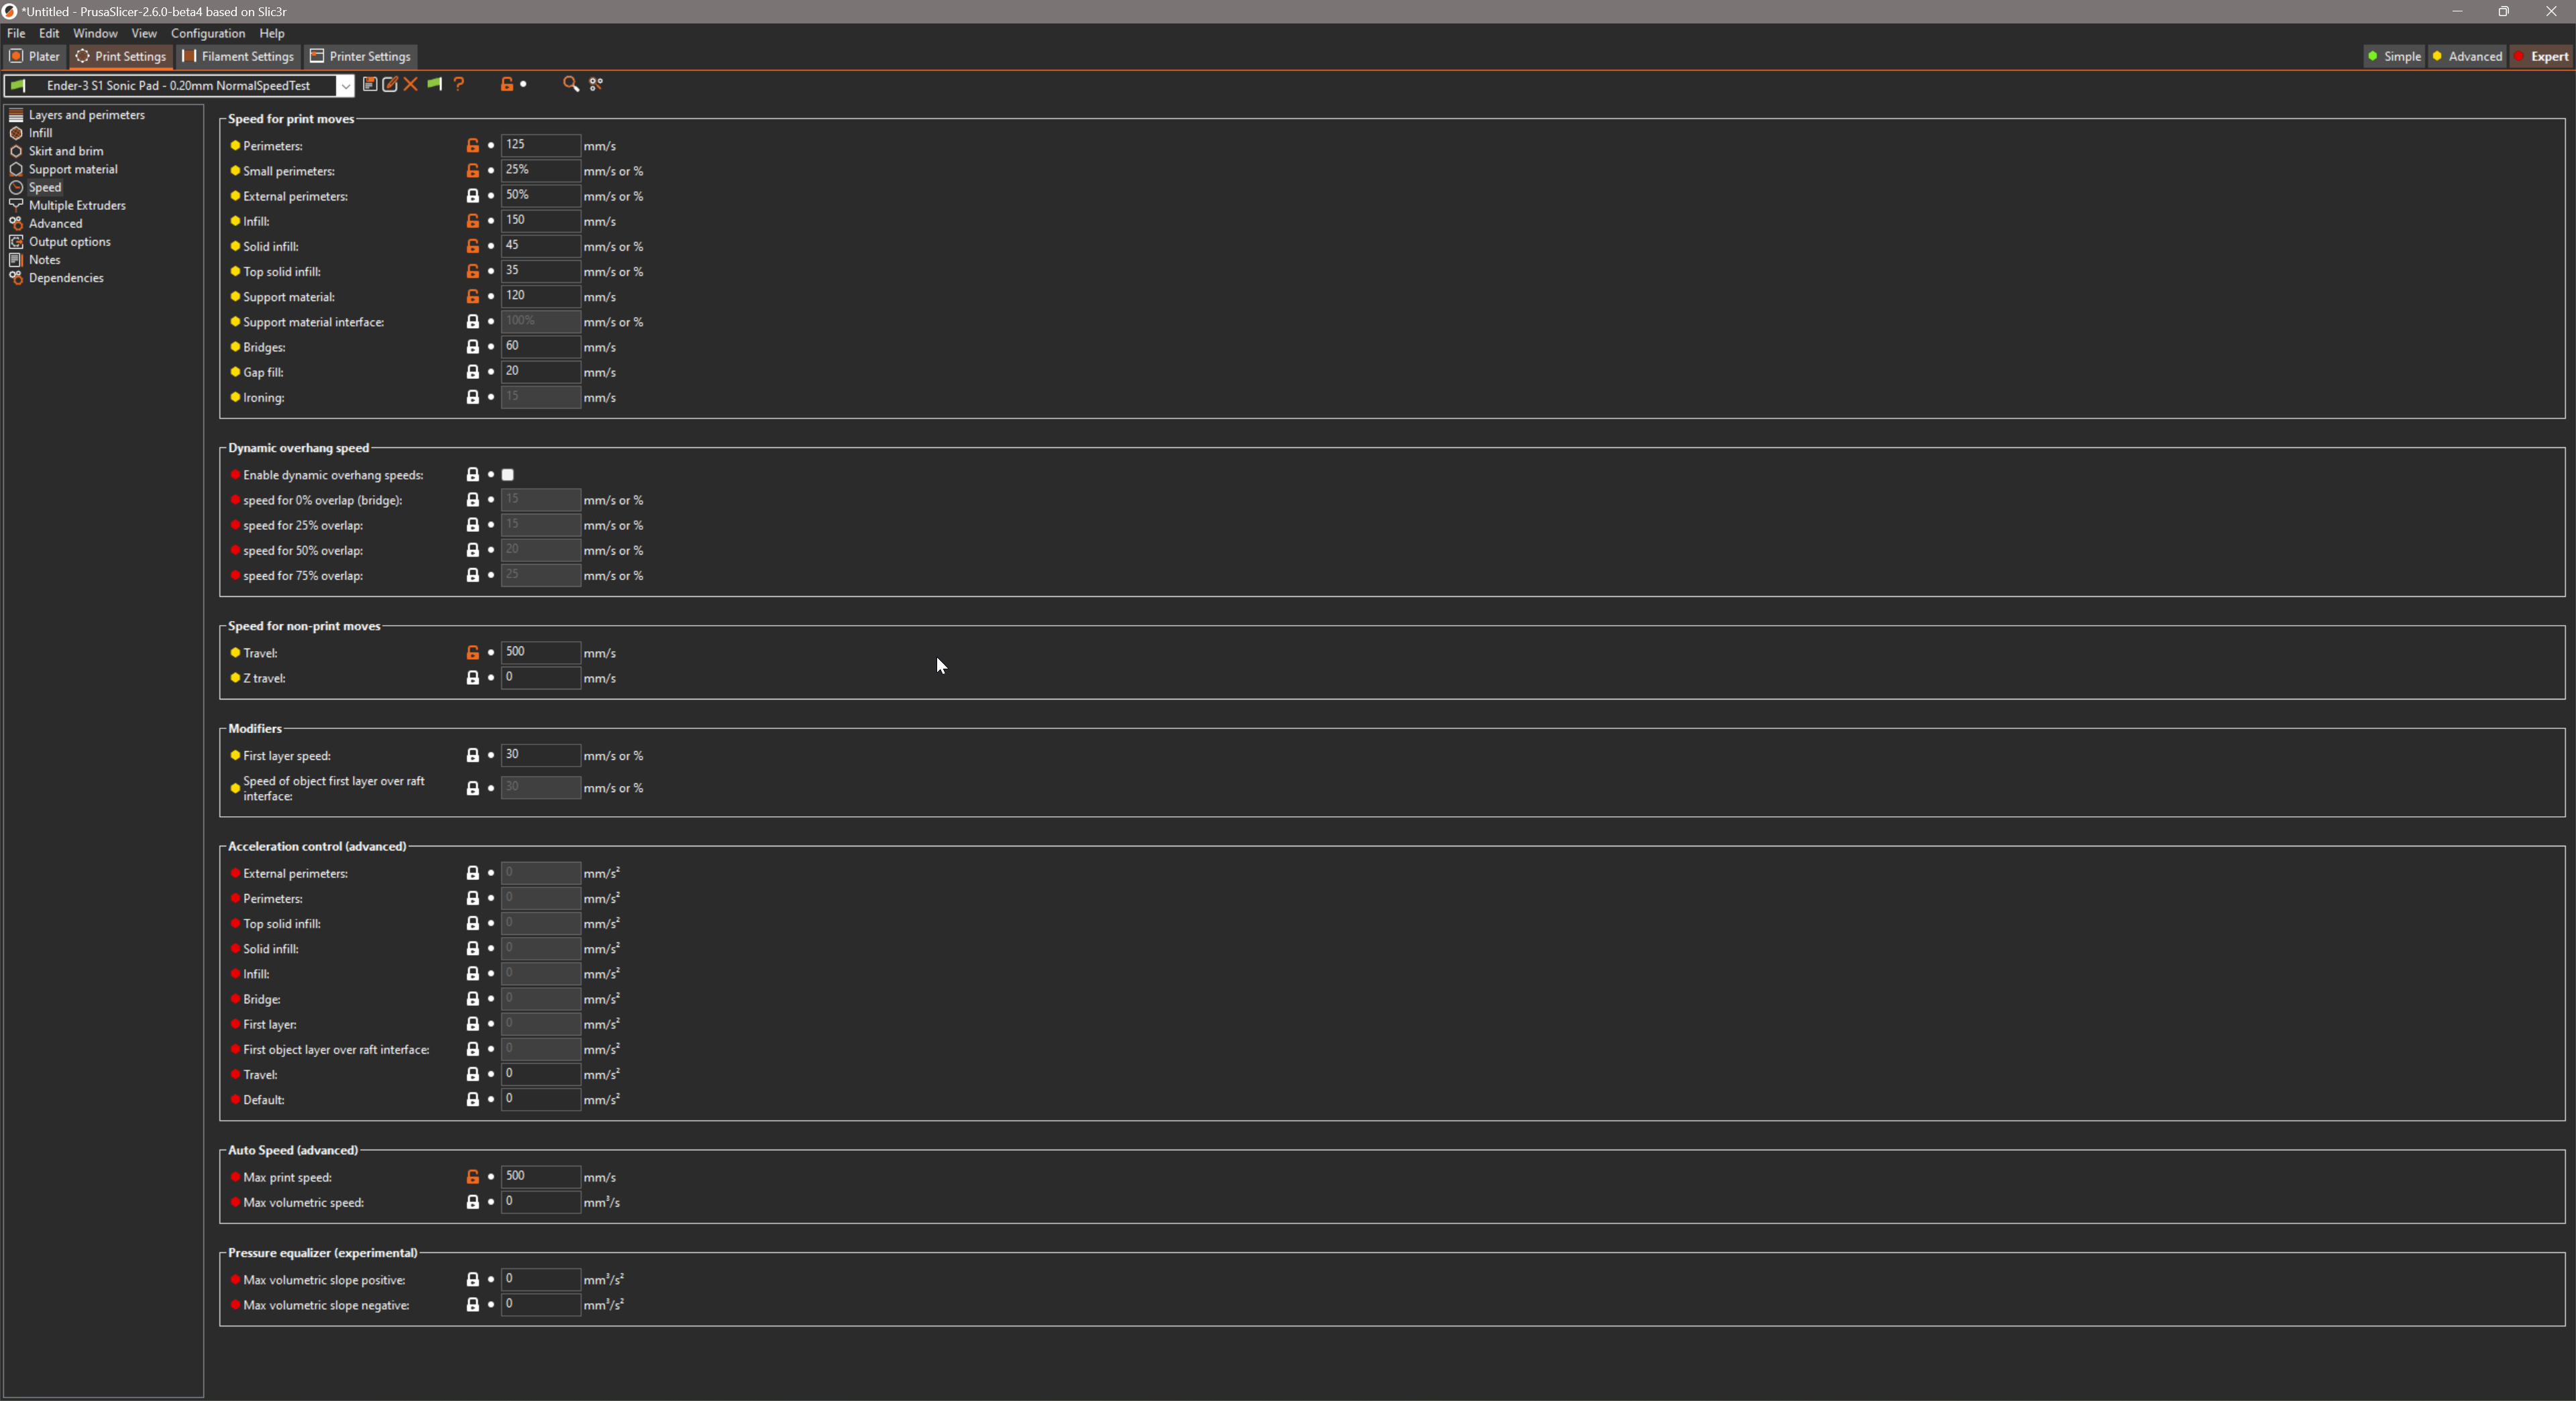Viewport: 2576px width, 1401px height.
Task: Delete the current preset
Action: pos(411,85)
